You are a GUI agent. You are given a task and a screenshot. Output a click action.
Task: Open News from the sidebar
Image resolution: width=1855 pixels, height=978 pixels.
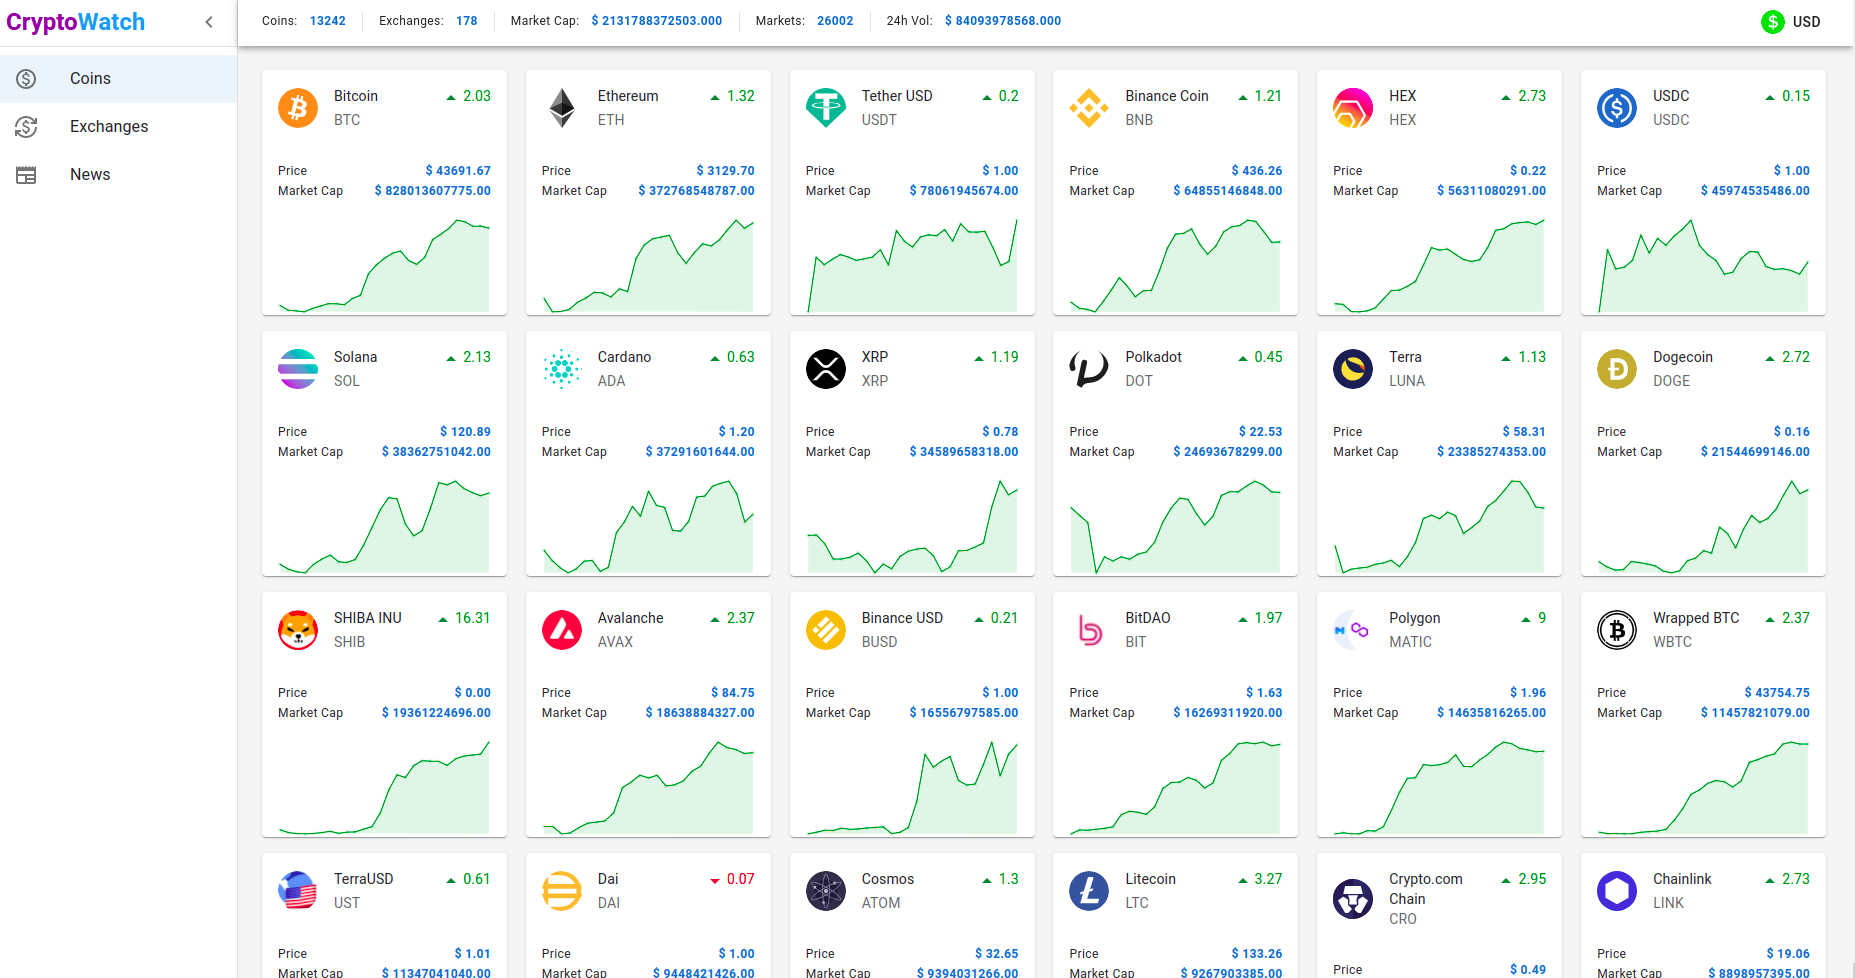[x=118, y=174]
